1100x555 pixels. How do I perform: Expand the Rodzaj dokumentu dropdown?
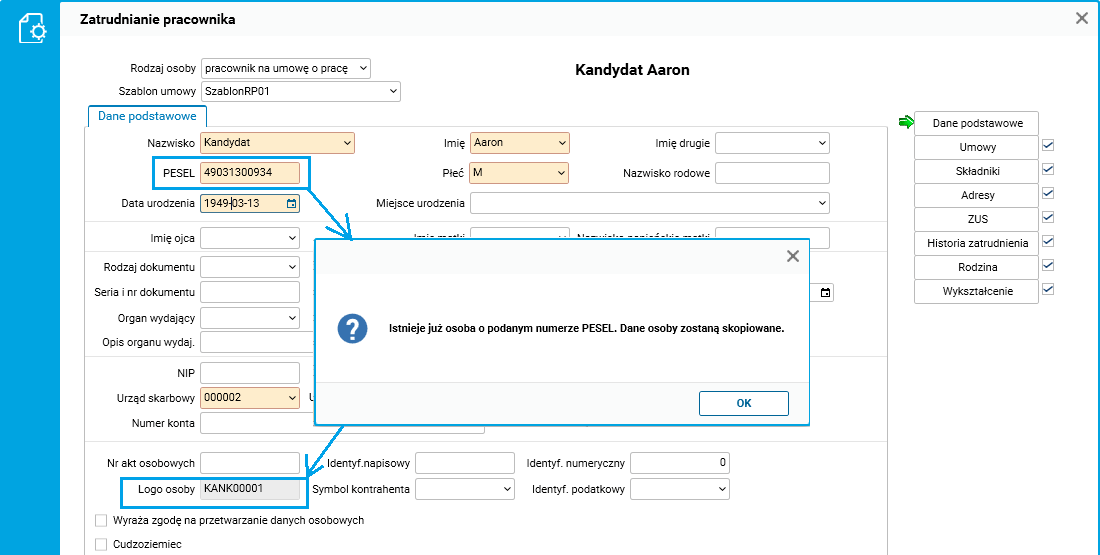250,267
